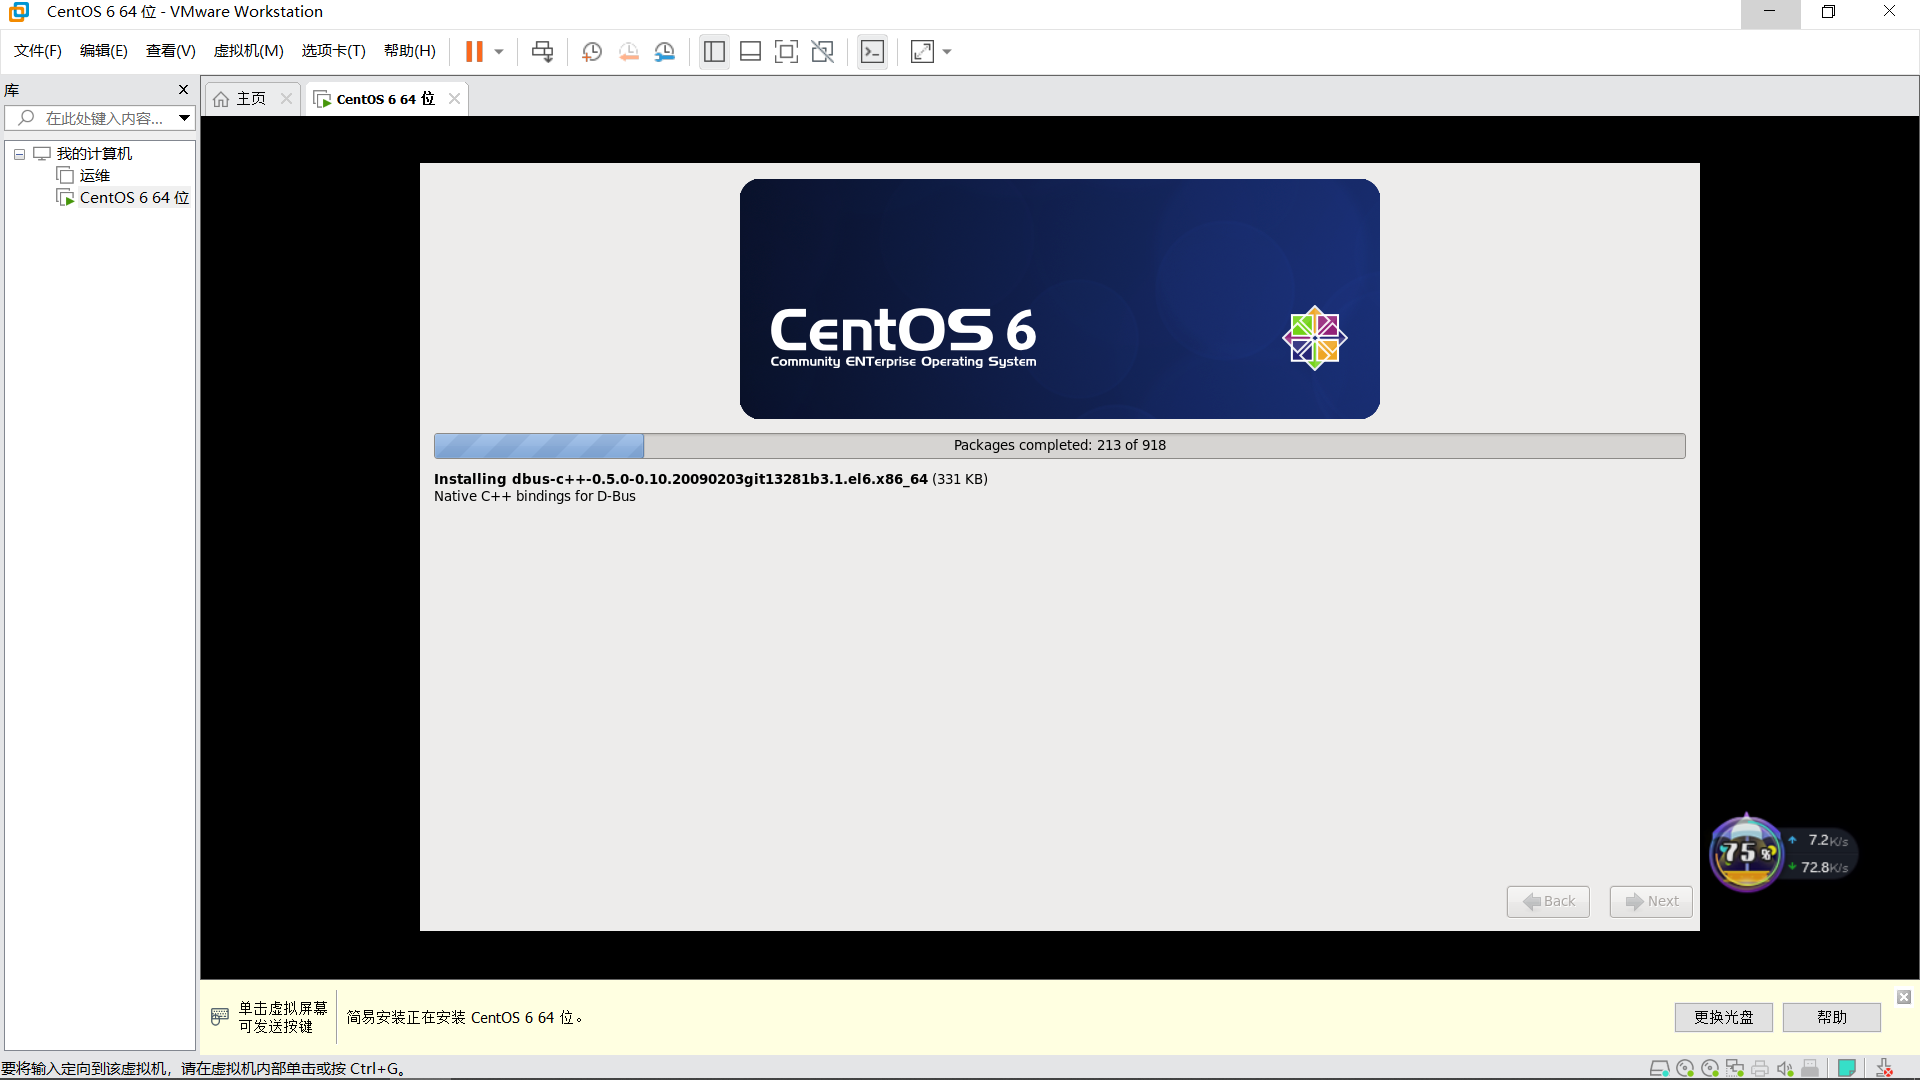Click the 更换光盘 button
The height and width of the screenshot is (1080, 1920).
pyautogui.click(x=1724, y=1017)
